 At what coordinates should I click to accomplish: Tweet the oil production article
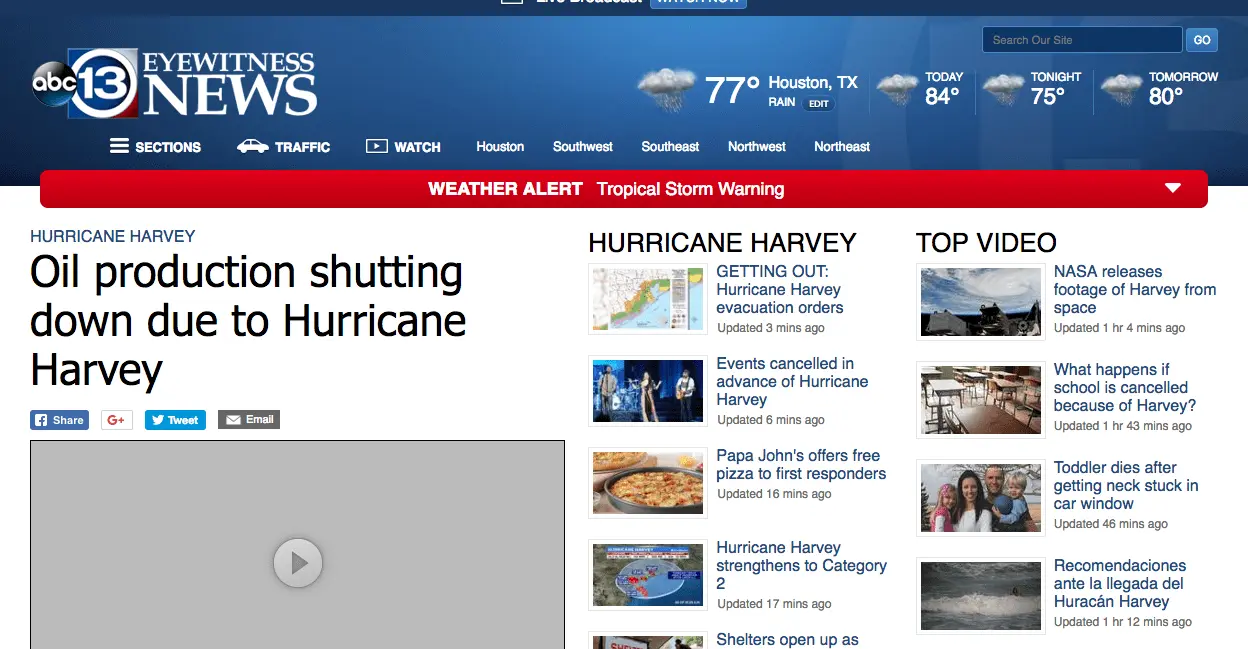click(175, 420)
